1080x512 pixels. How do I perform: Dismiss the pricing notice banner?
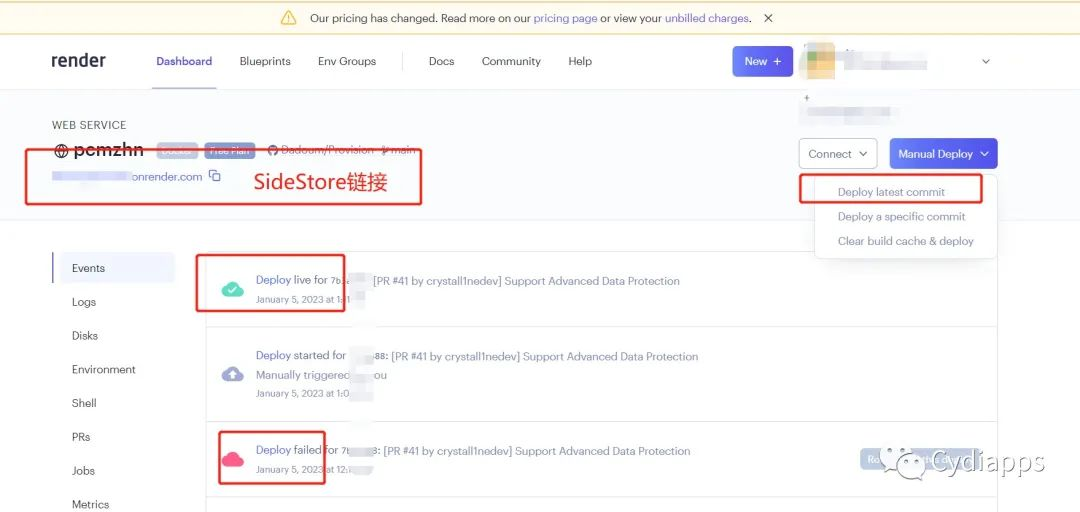768,19
